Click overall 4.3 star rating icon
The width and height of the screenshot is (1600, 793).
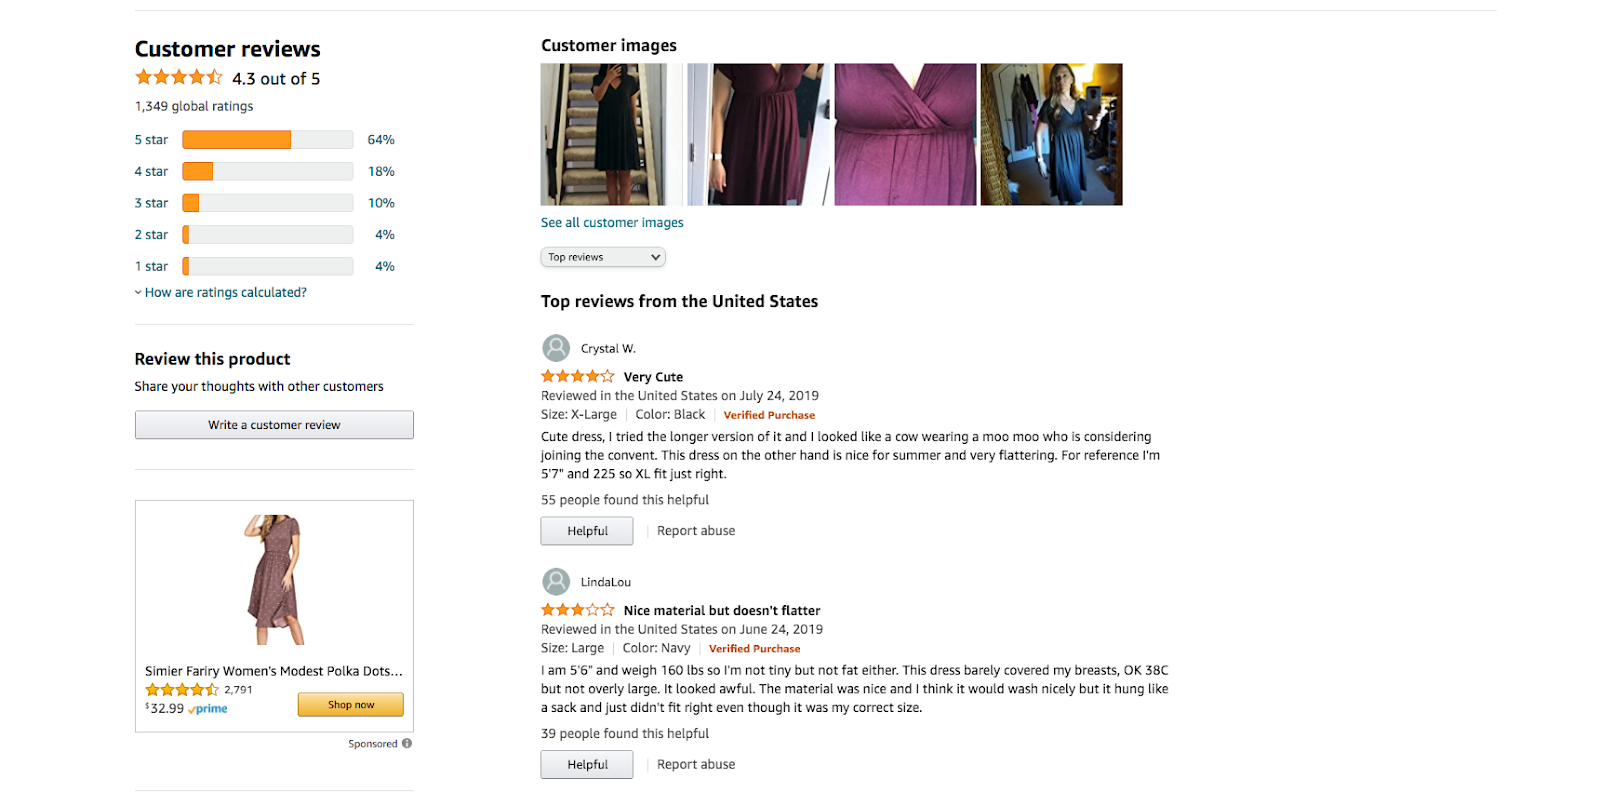179,77
